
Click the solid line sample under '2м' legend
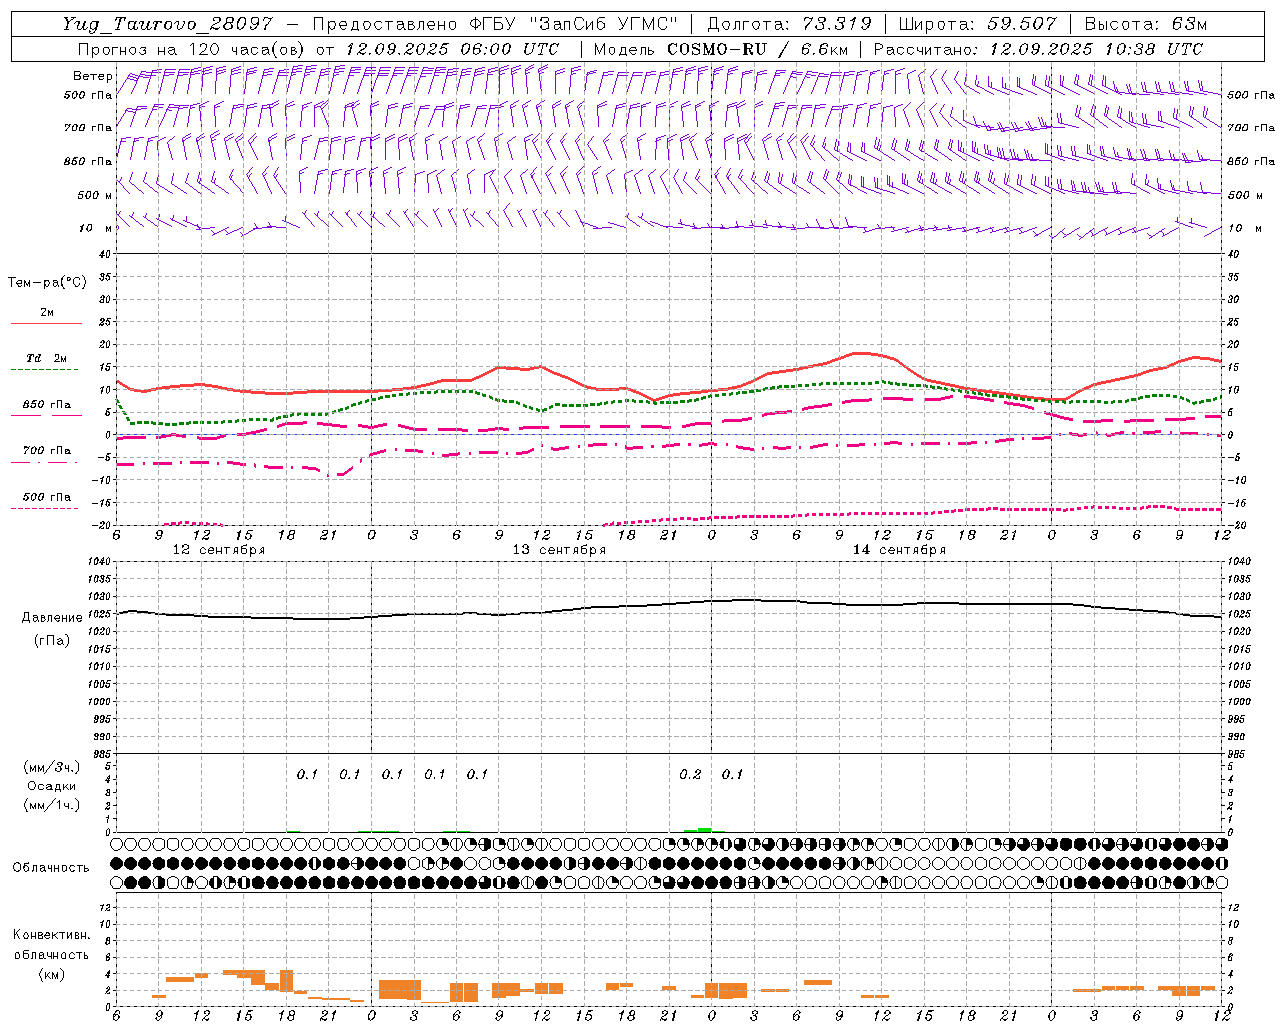pyautogui.click(x=46, y=324)
